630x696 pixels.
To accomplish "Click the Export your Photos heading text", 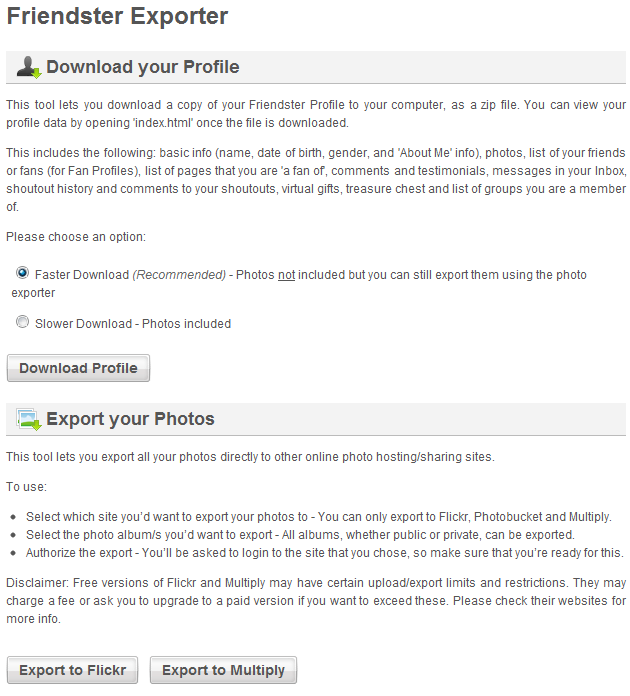I will (x=130, y=419).
